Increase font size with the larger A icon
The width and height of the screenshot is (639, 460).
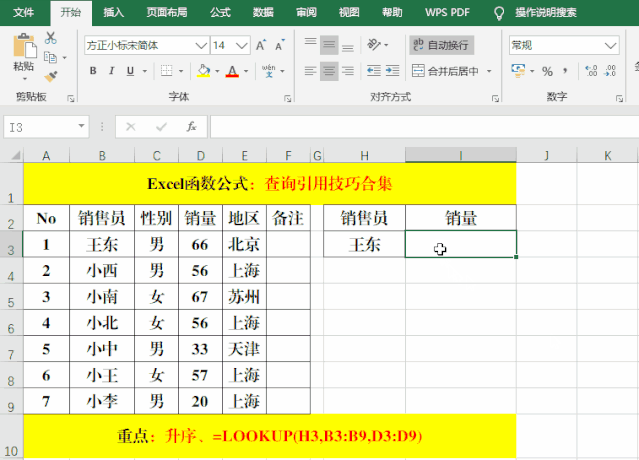(261, 45)
